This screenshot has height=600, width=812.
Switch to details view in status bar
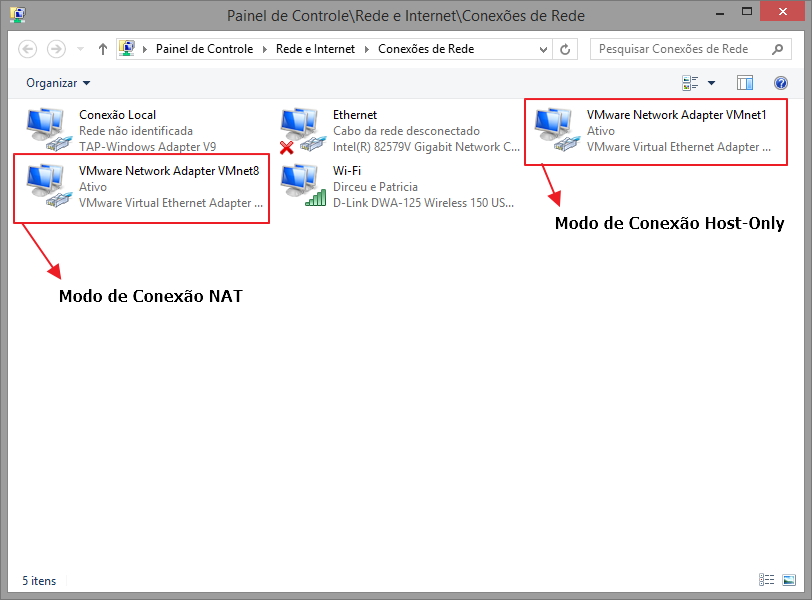tap(766, 580)
